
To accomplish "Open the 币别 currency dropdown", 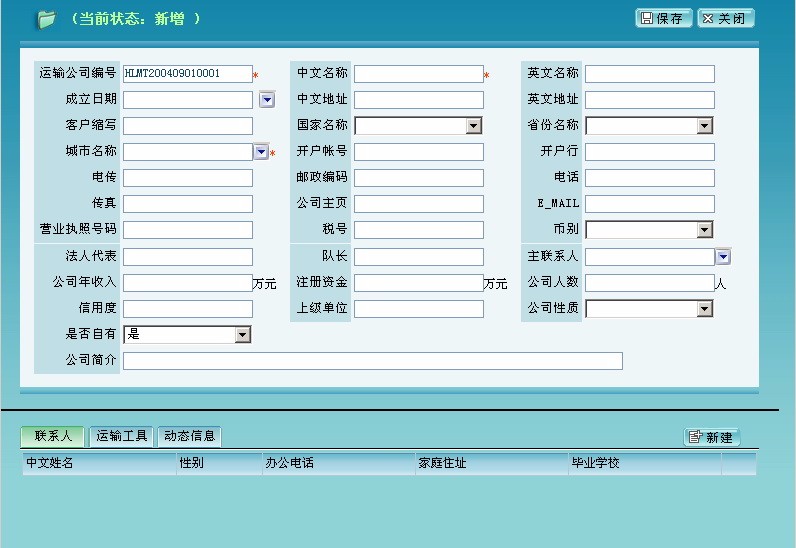I will point(705,230).
